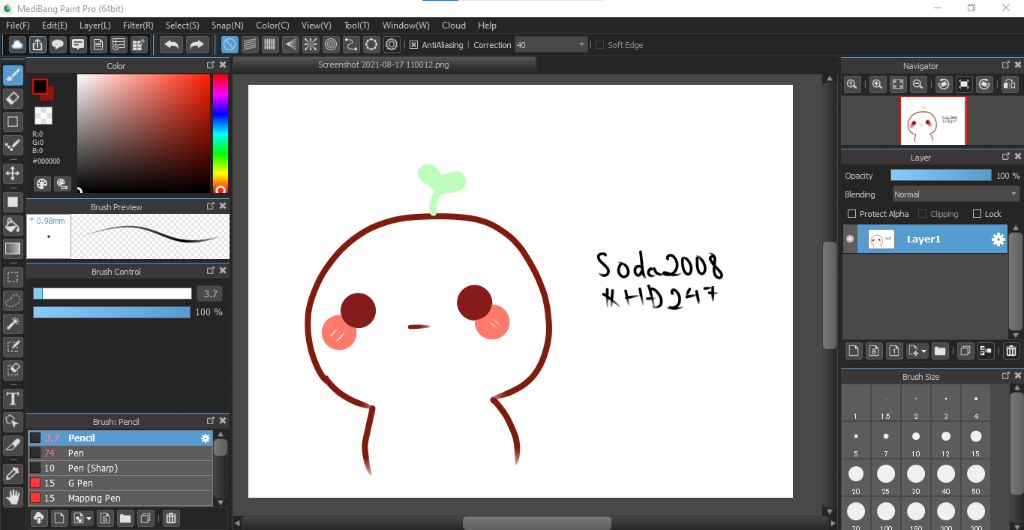Choose brush size 10 preset
Viewport: 1024px width, 530px height.
(916, 441)
